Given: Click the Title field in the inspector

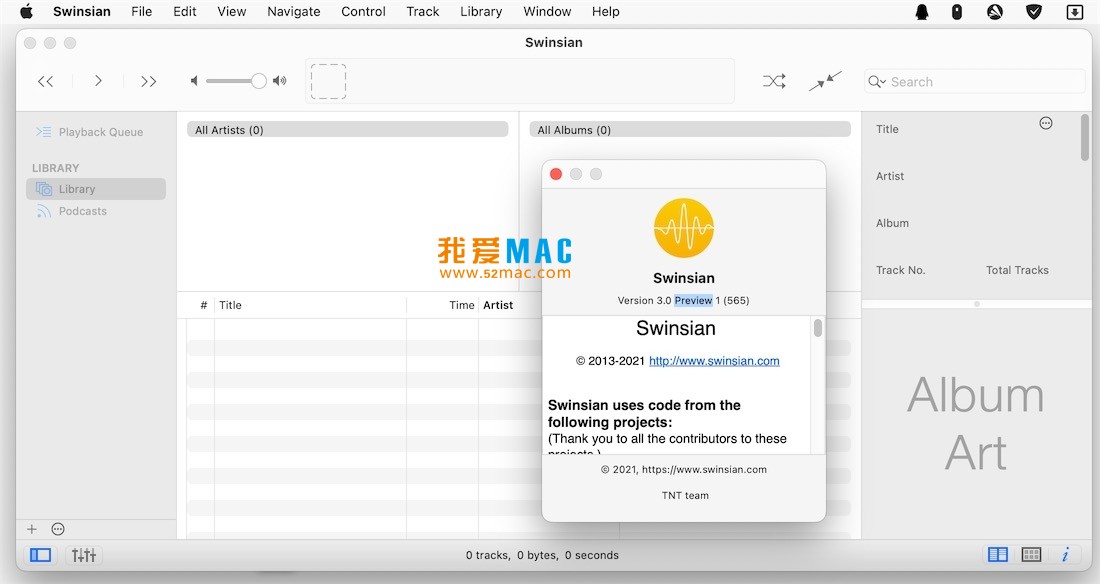Looking at the screenshot, I should 887,129.
